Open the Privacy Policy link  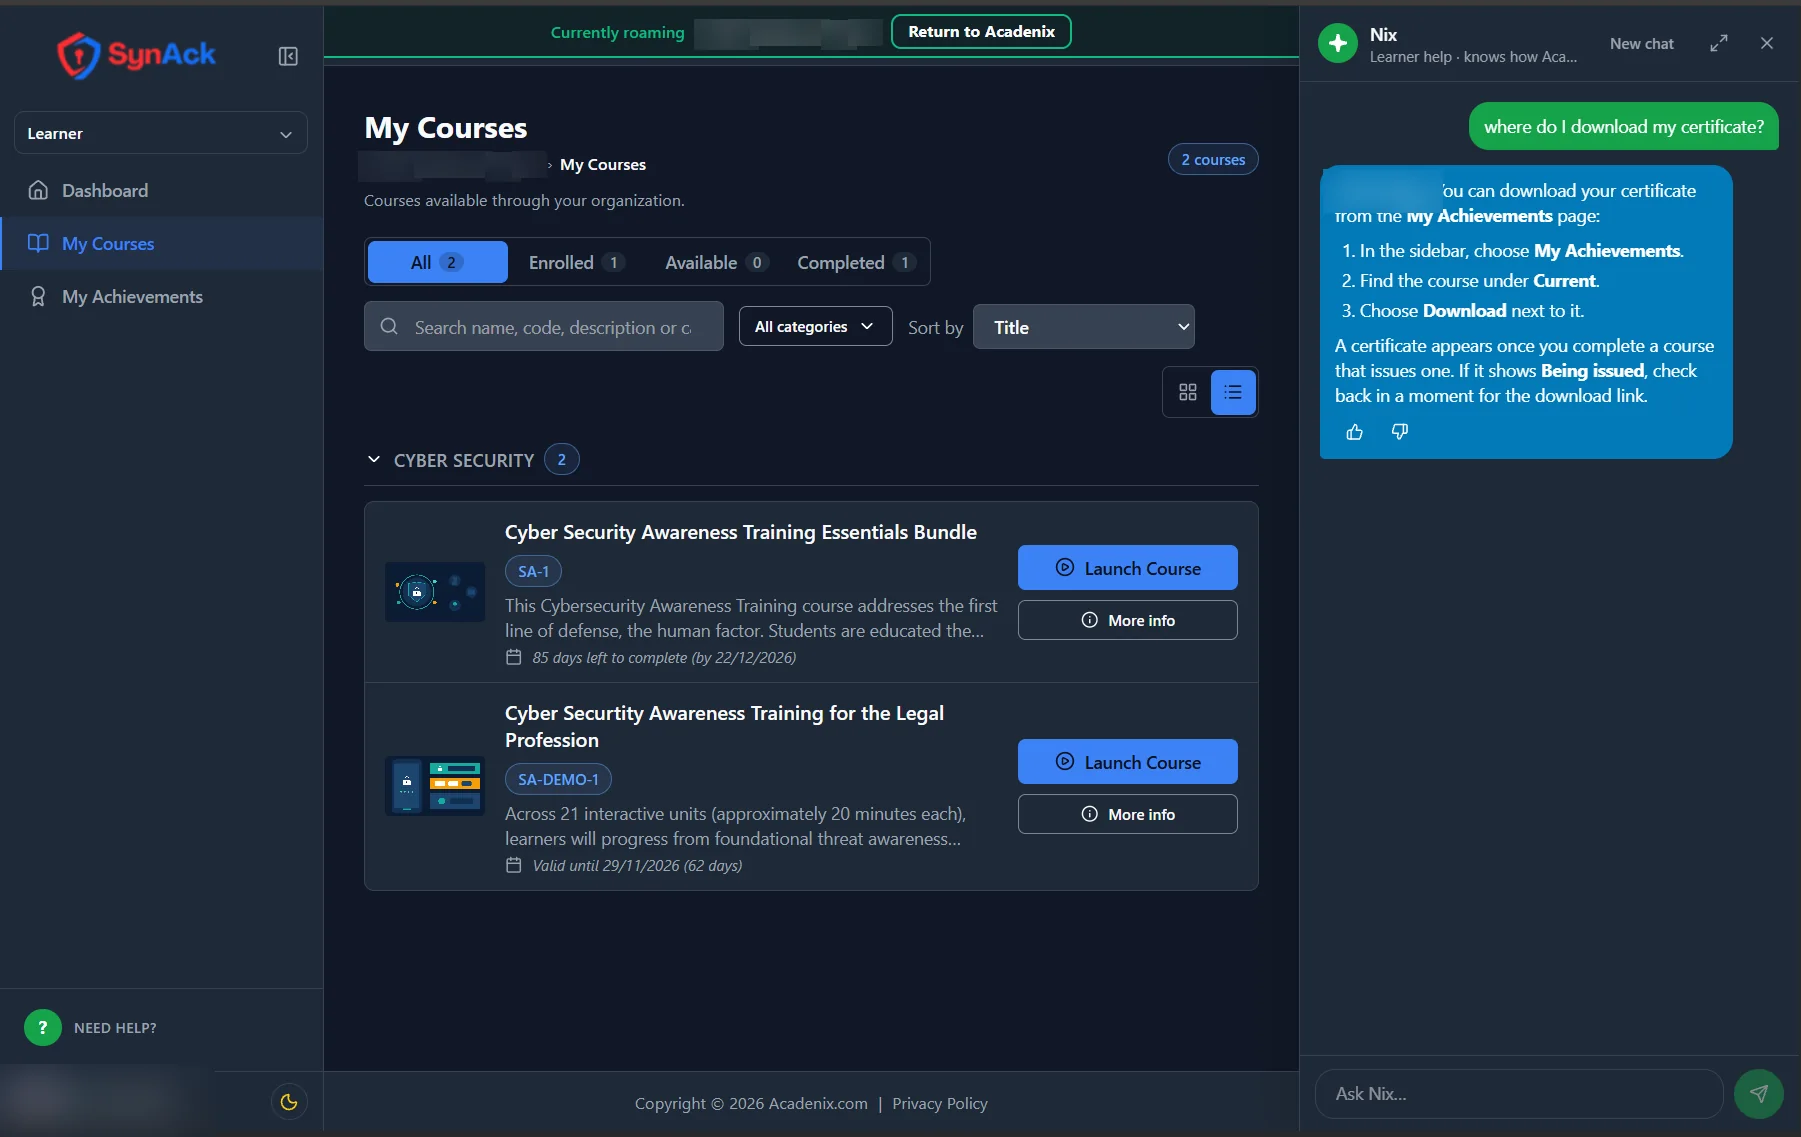point(940,1103)
